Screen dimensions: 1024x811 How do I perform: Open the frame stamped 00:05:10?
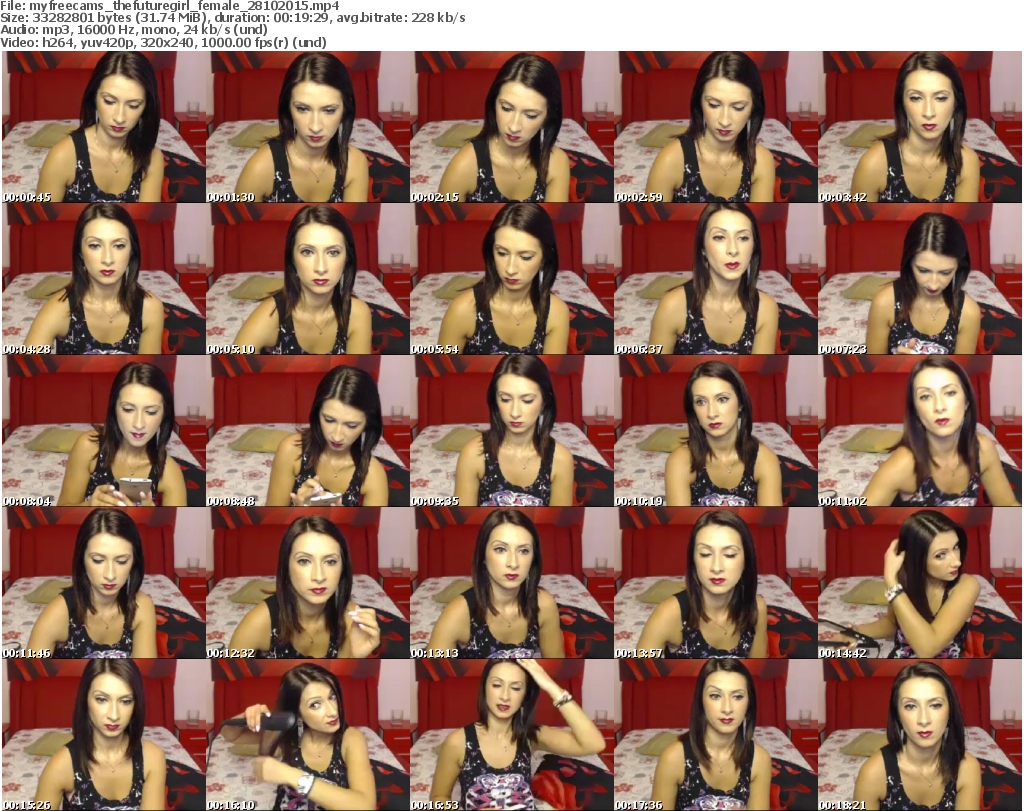(308, 279)
